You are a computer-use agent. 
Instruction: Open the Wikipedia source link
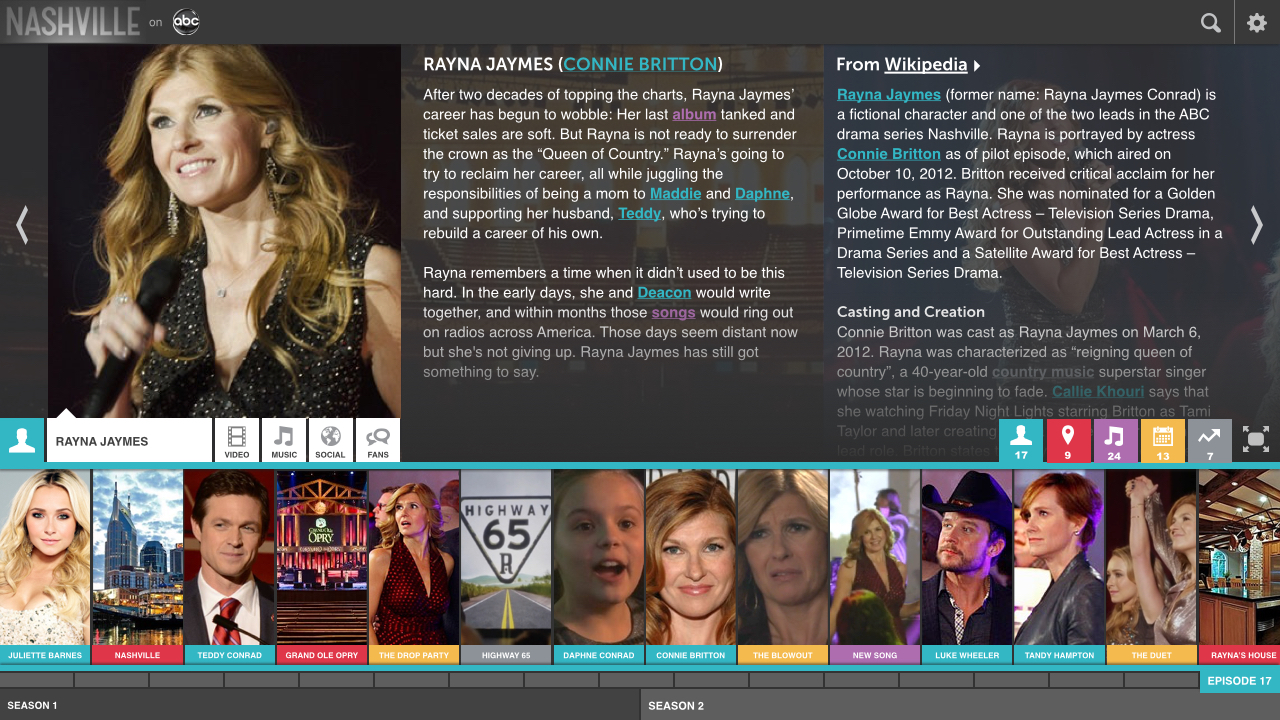925,64
